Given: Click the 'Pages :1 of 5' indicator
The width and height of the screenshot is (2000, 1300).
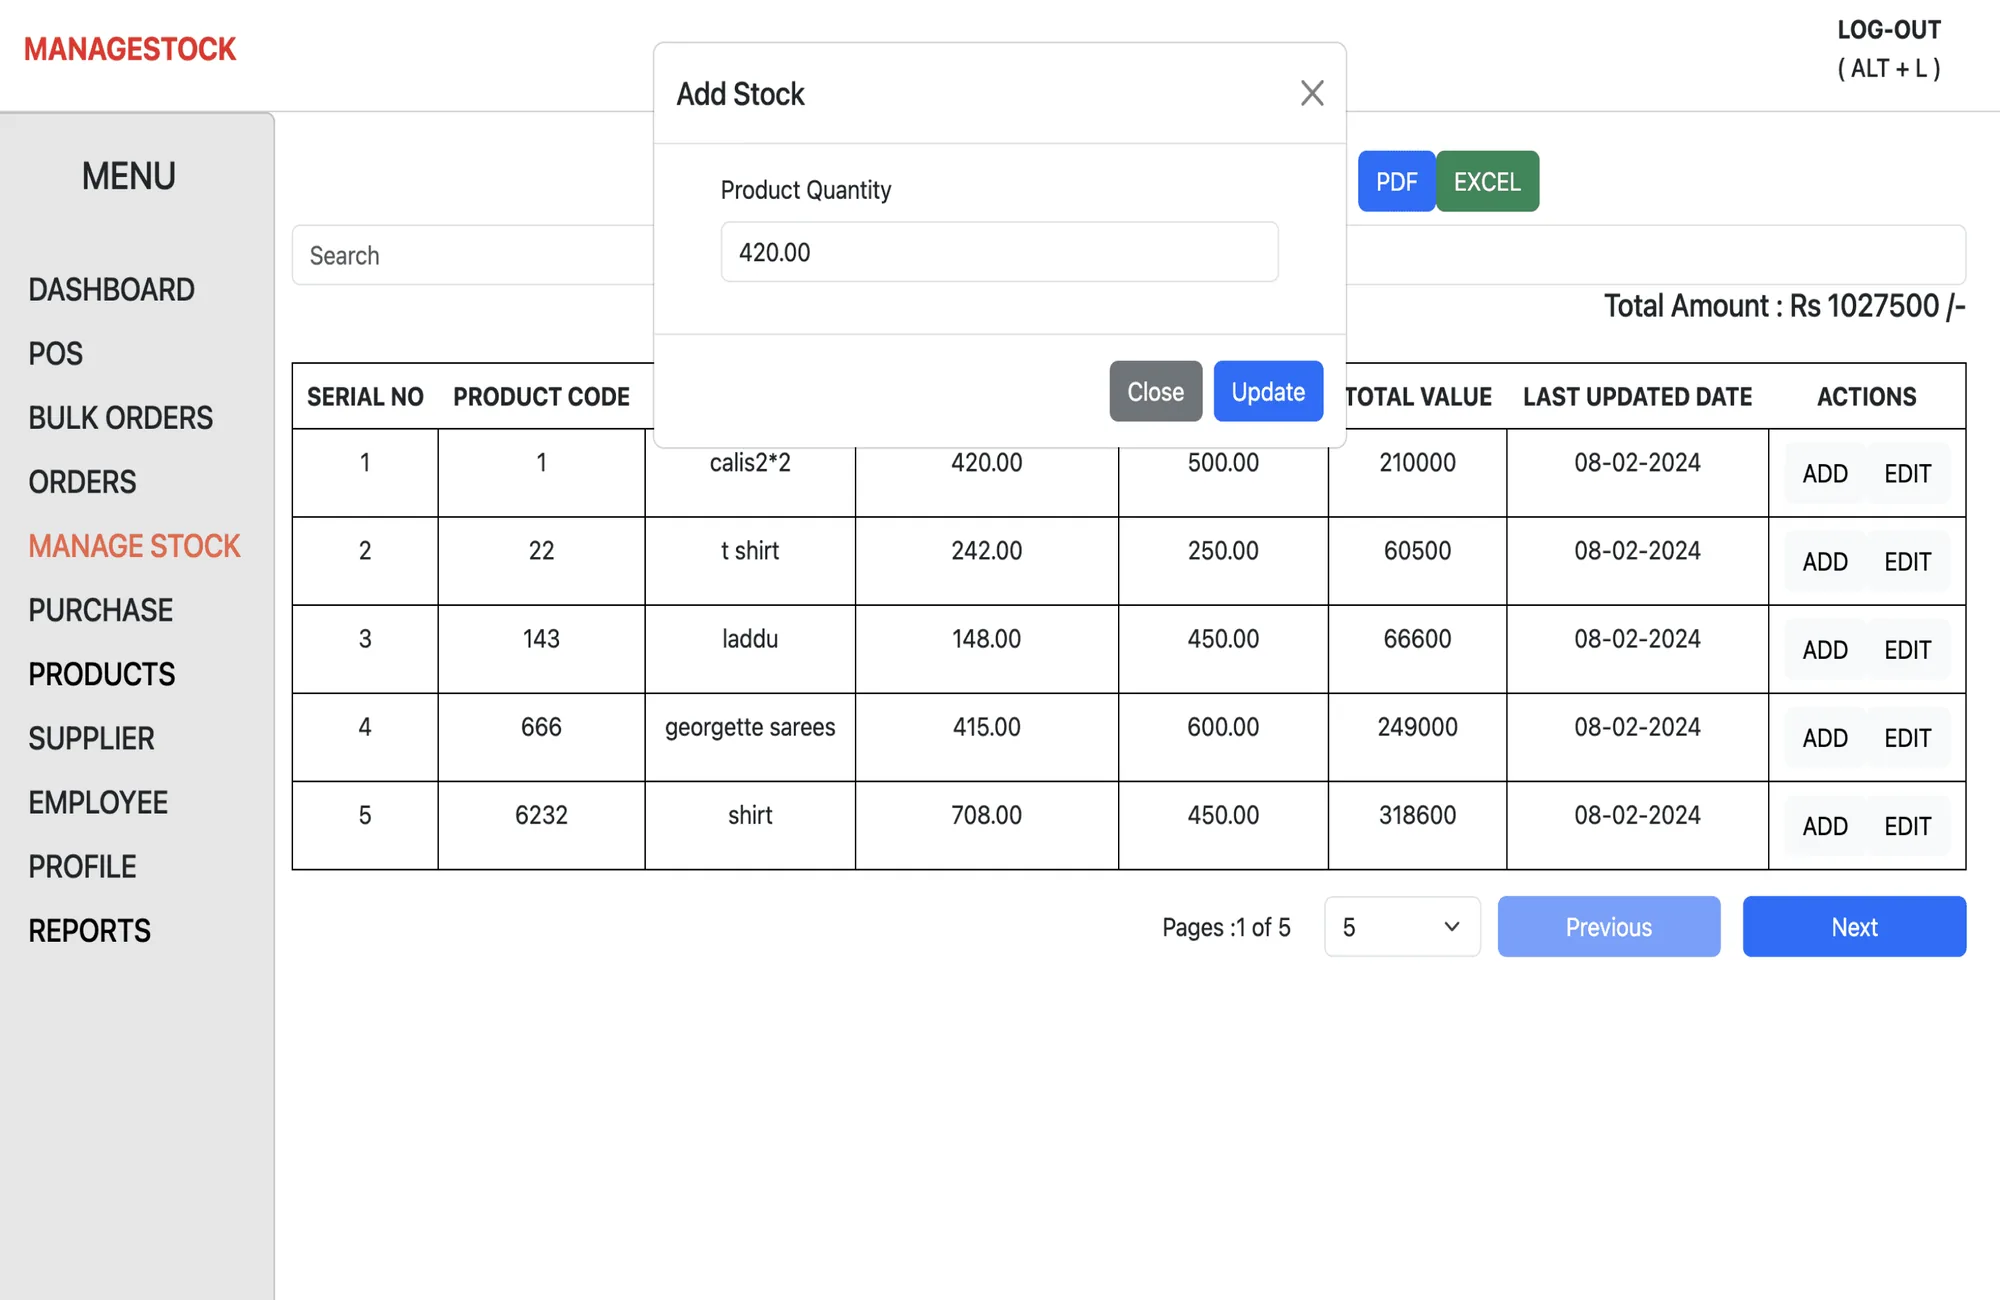Looking at the screenshot, I should 1226,927.
